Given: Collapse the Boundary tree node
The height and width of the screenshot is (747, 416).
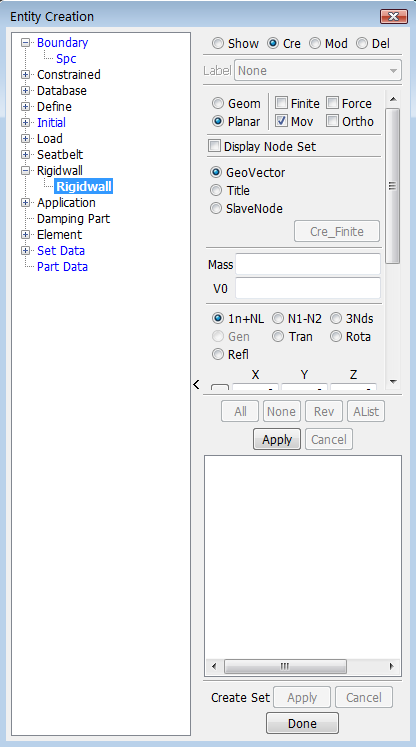Looking at the screenshot, I should pyautogui.click(x=26, y=42).
